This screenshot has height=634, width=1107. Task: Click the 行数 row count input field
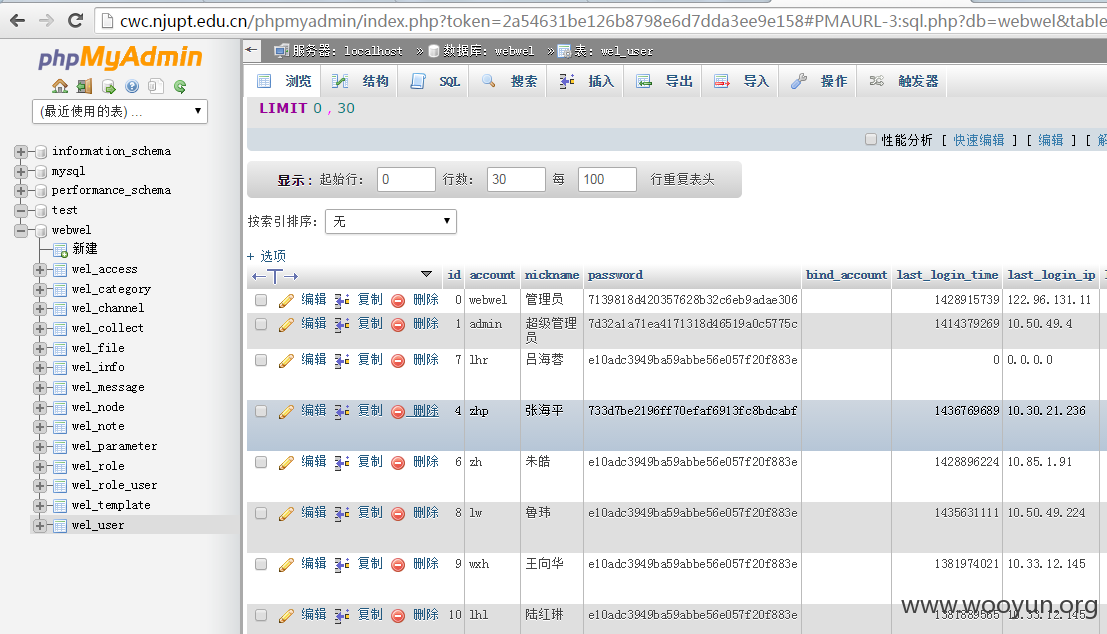click(x=516, y=179)
